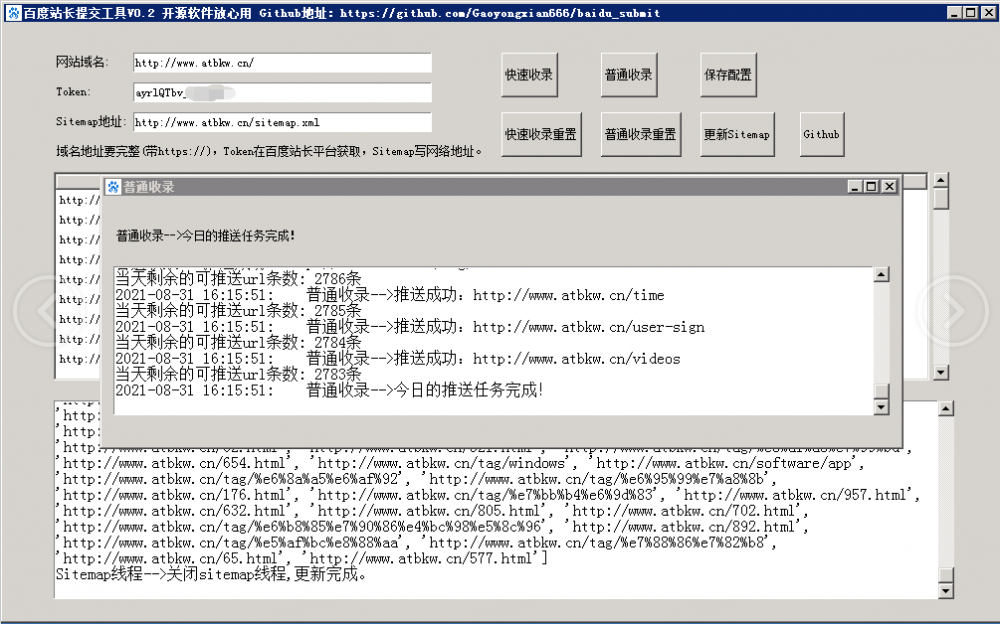This screenshot has height=624, width=1000.
Task: Click the line Sitemap线程-->关闭sitemap线程,更新完成。
Action: 211,574
